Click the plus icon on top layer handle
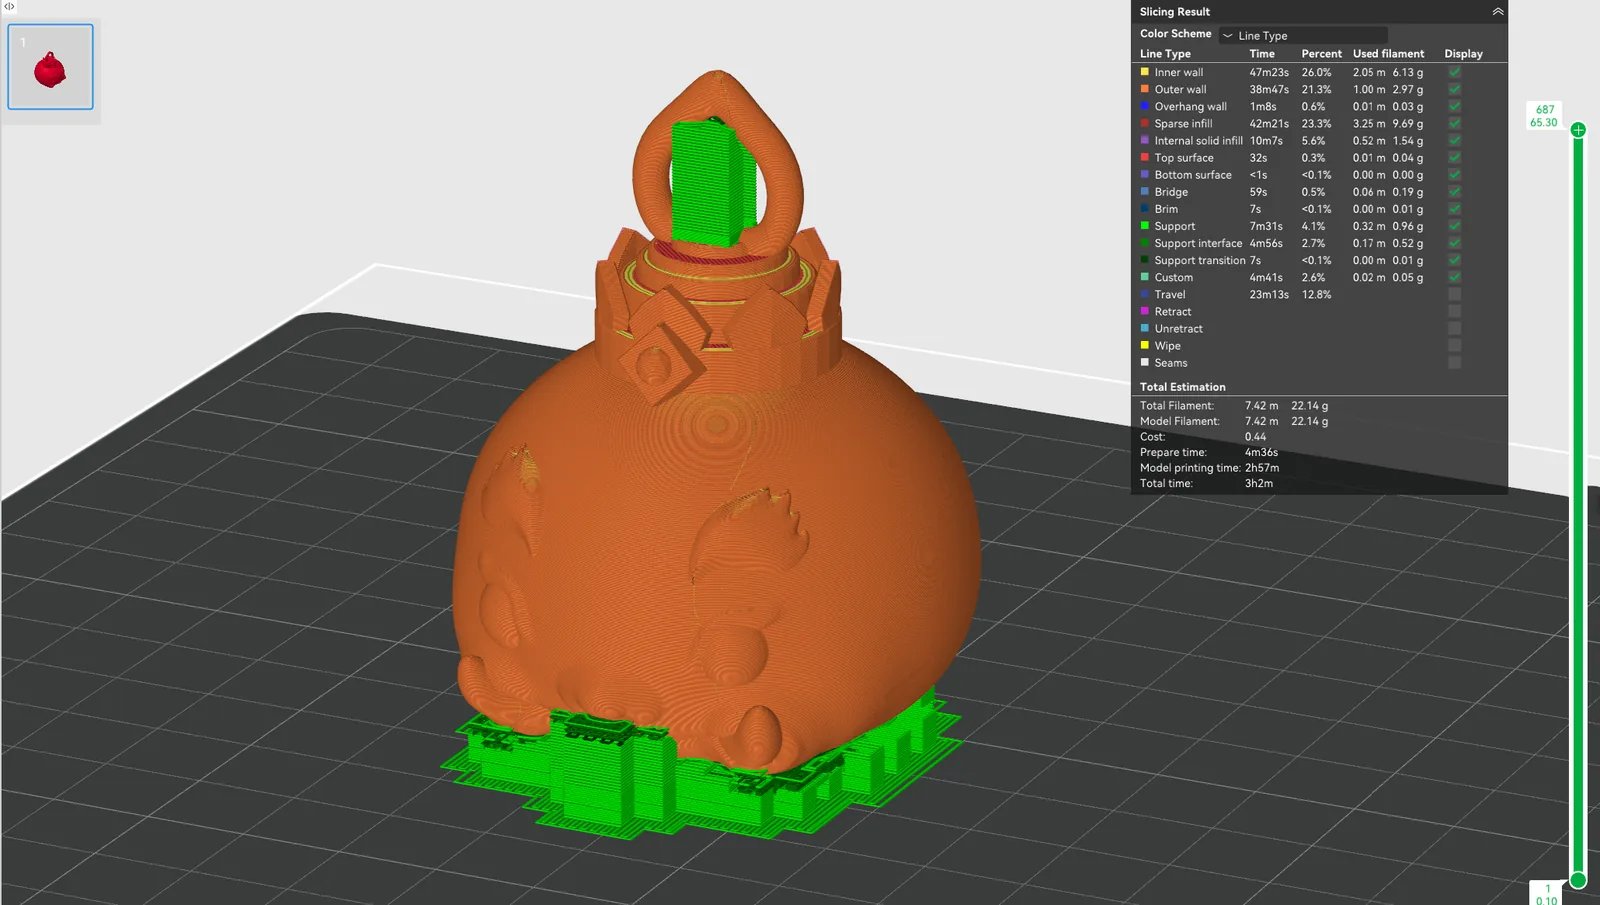Viewport: 1600px width, 905px height. tap(1578, 130)
